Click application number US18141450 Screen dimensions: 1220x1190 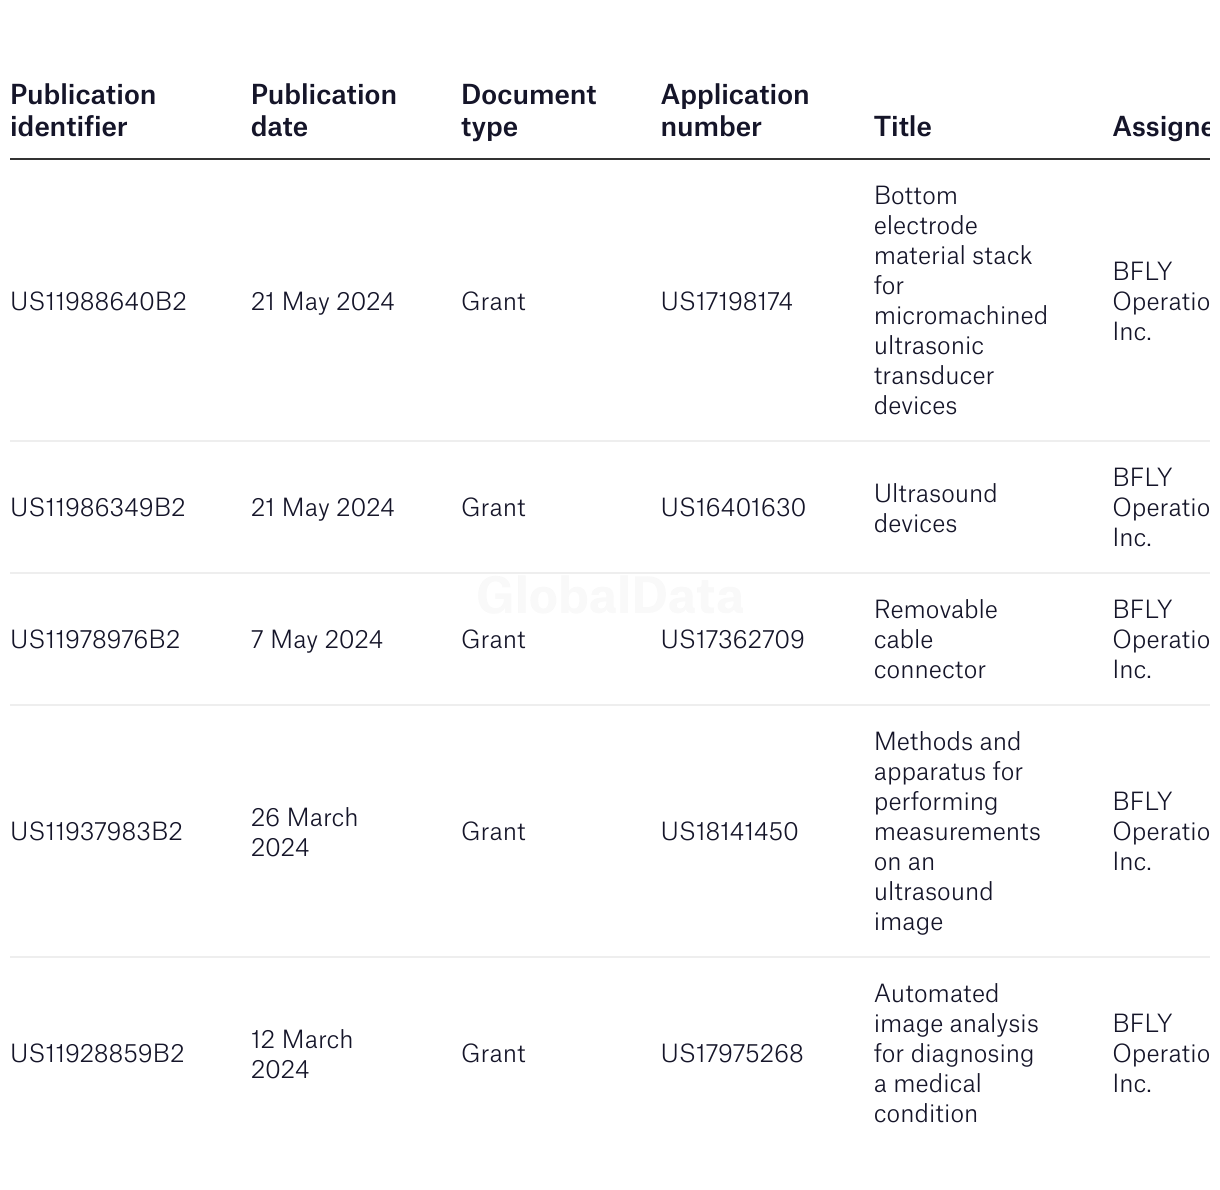(729, 831)
